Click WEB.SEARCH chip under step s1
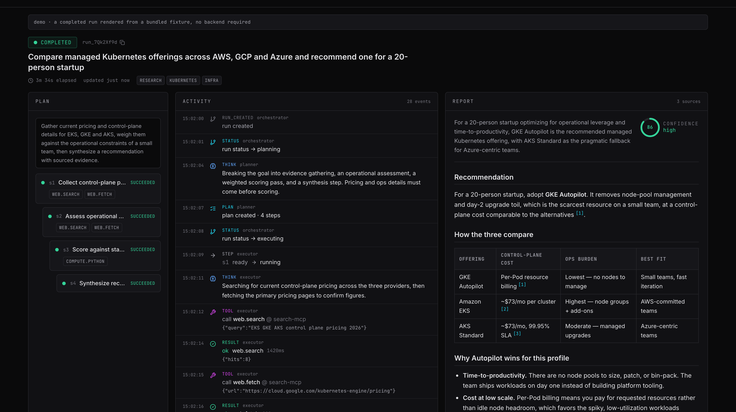The width and height of the screenshot is (736, 412). tap(66, 194)
